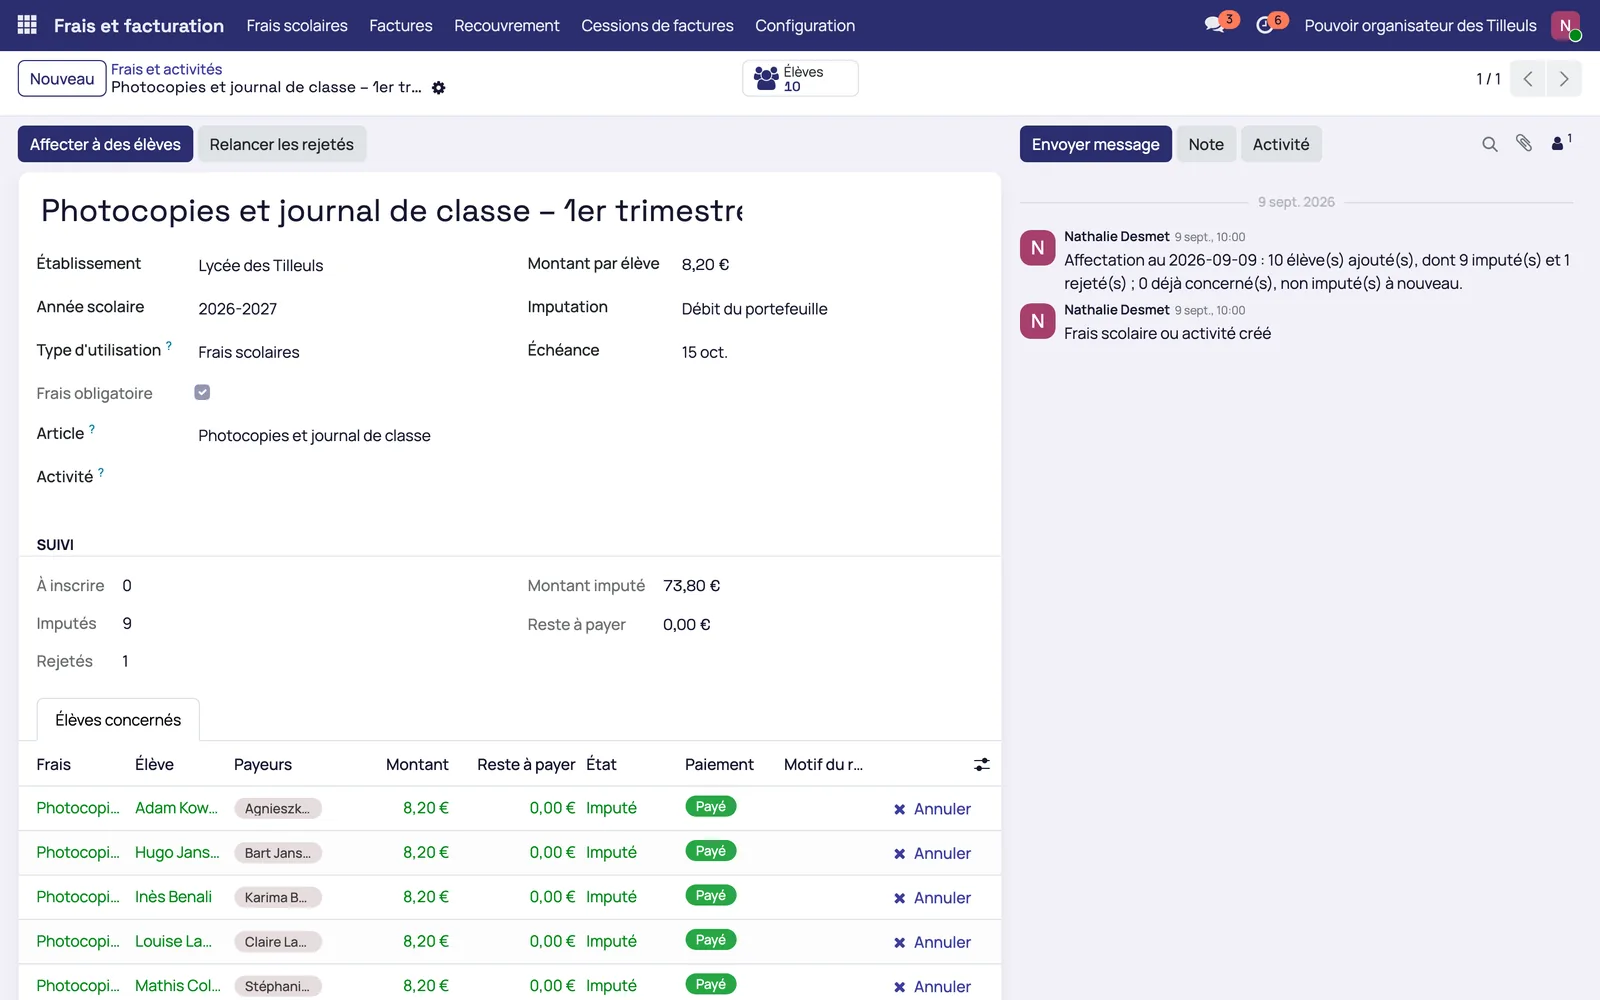Viewport: 1600px width, 1000px height.
Task: Sort the table by the Montant column header
Action: [417, 764]
